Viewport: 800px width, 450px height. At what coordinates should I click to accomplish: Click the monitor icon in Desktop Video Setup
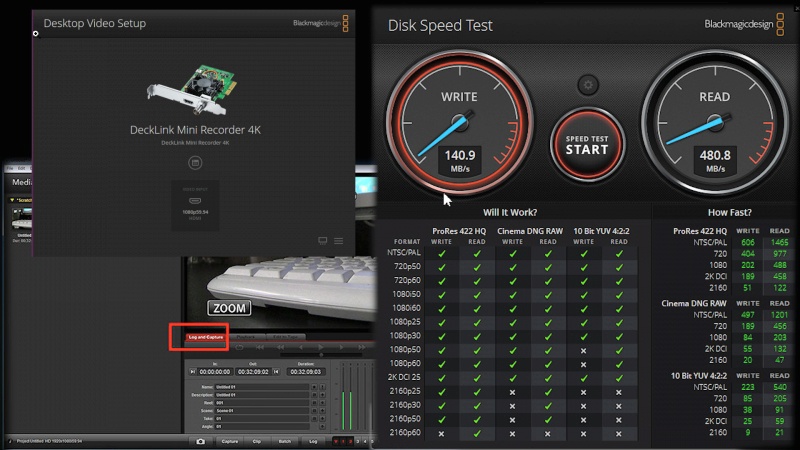(x=322, y=241)
